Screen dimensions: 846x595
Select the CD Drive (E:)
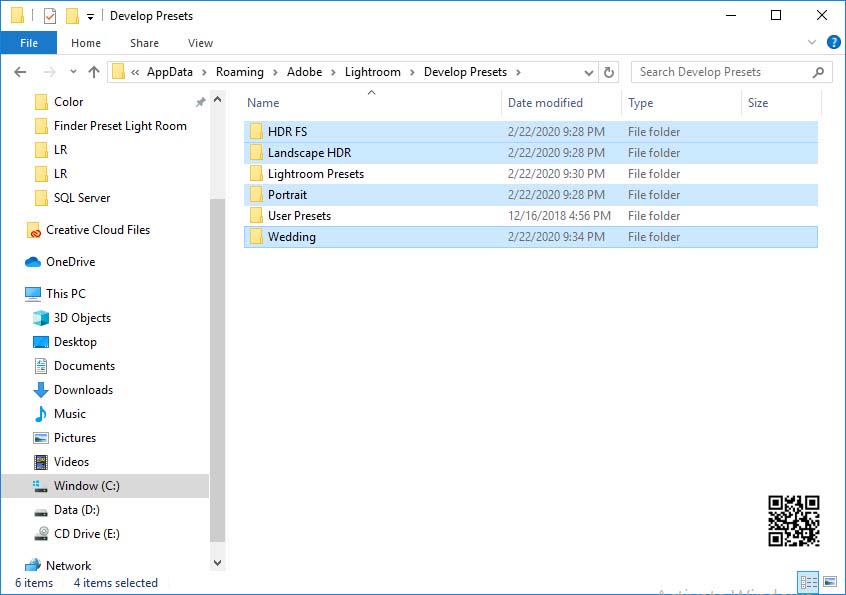pyautogui.click(x=86, y=534)
